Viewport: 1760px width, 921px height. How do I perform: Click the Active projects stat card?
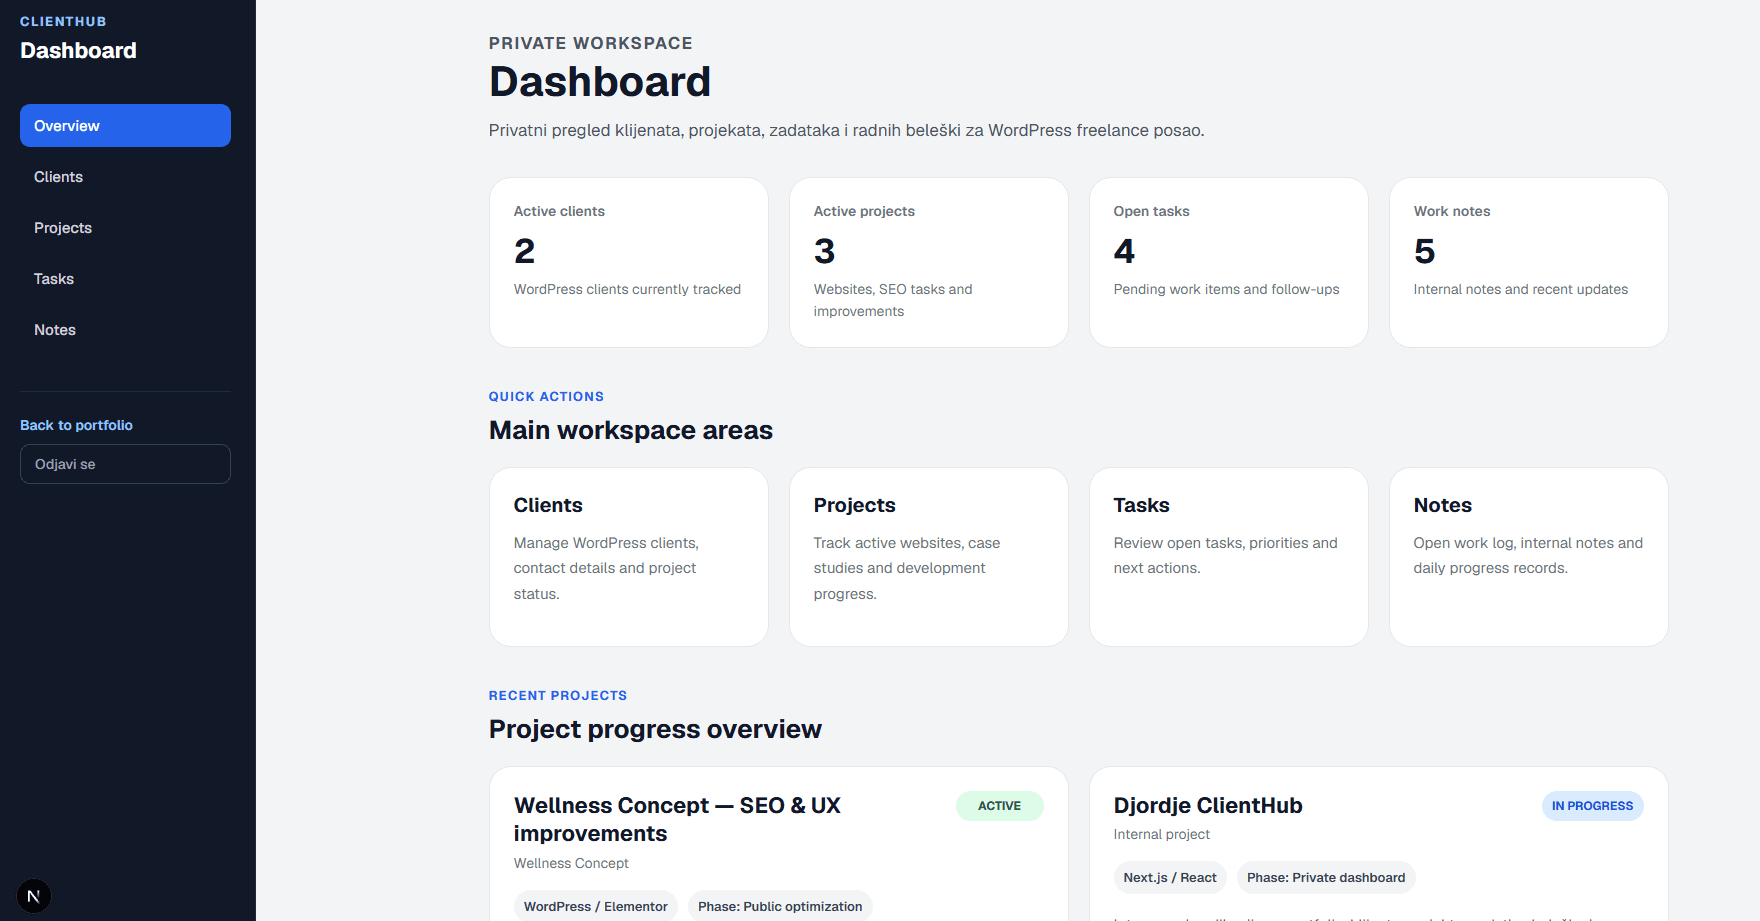[x=929, y=263]
